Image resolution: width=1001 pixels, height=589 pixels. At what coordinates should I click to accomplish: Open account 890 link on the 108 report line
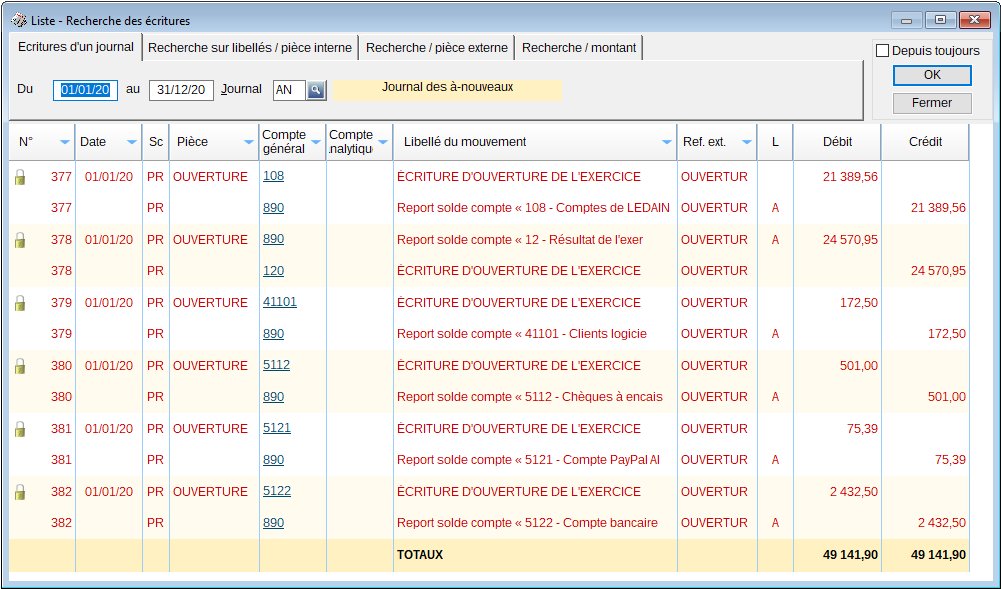pyautogui.click(x=273, y=208)
